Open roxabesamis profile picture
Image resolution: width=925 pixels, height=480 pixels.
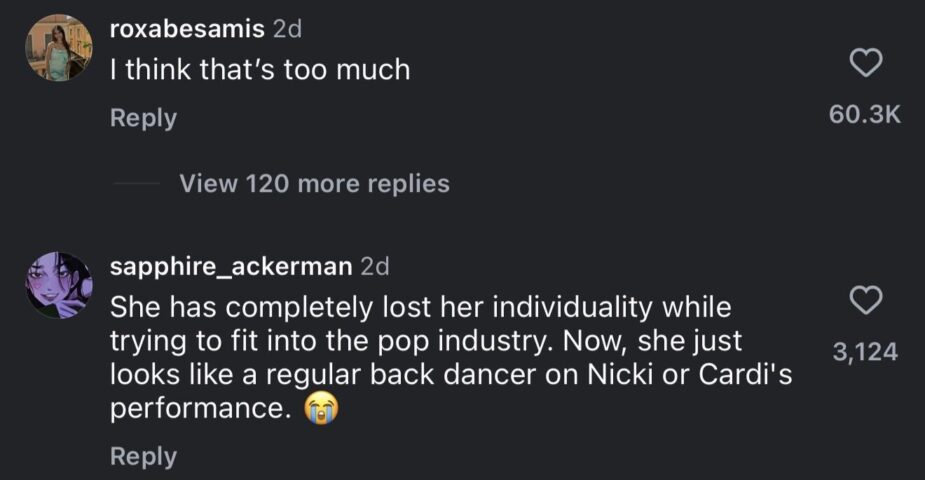pos(59,47)
